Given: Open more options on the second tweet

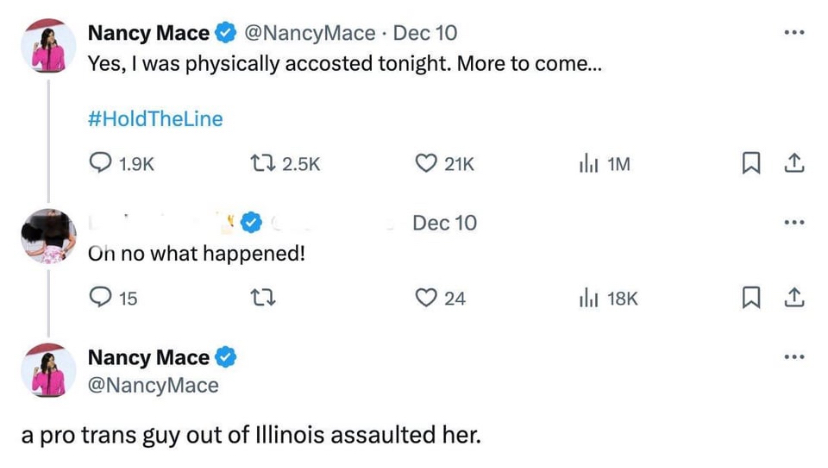Looking at the screenshot, I should point(794,222).
